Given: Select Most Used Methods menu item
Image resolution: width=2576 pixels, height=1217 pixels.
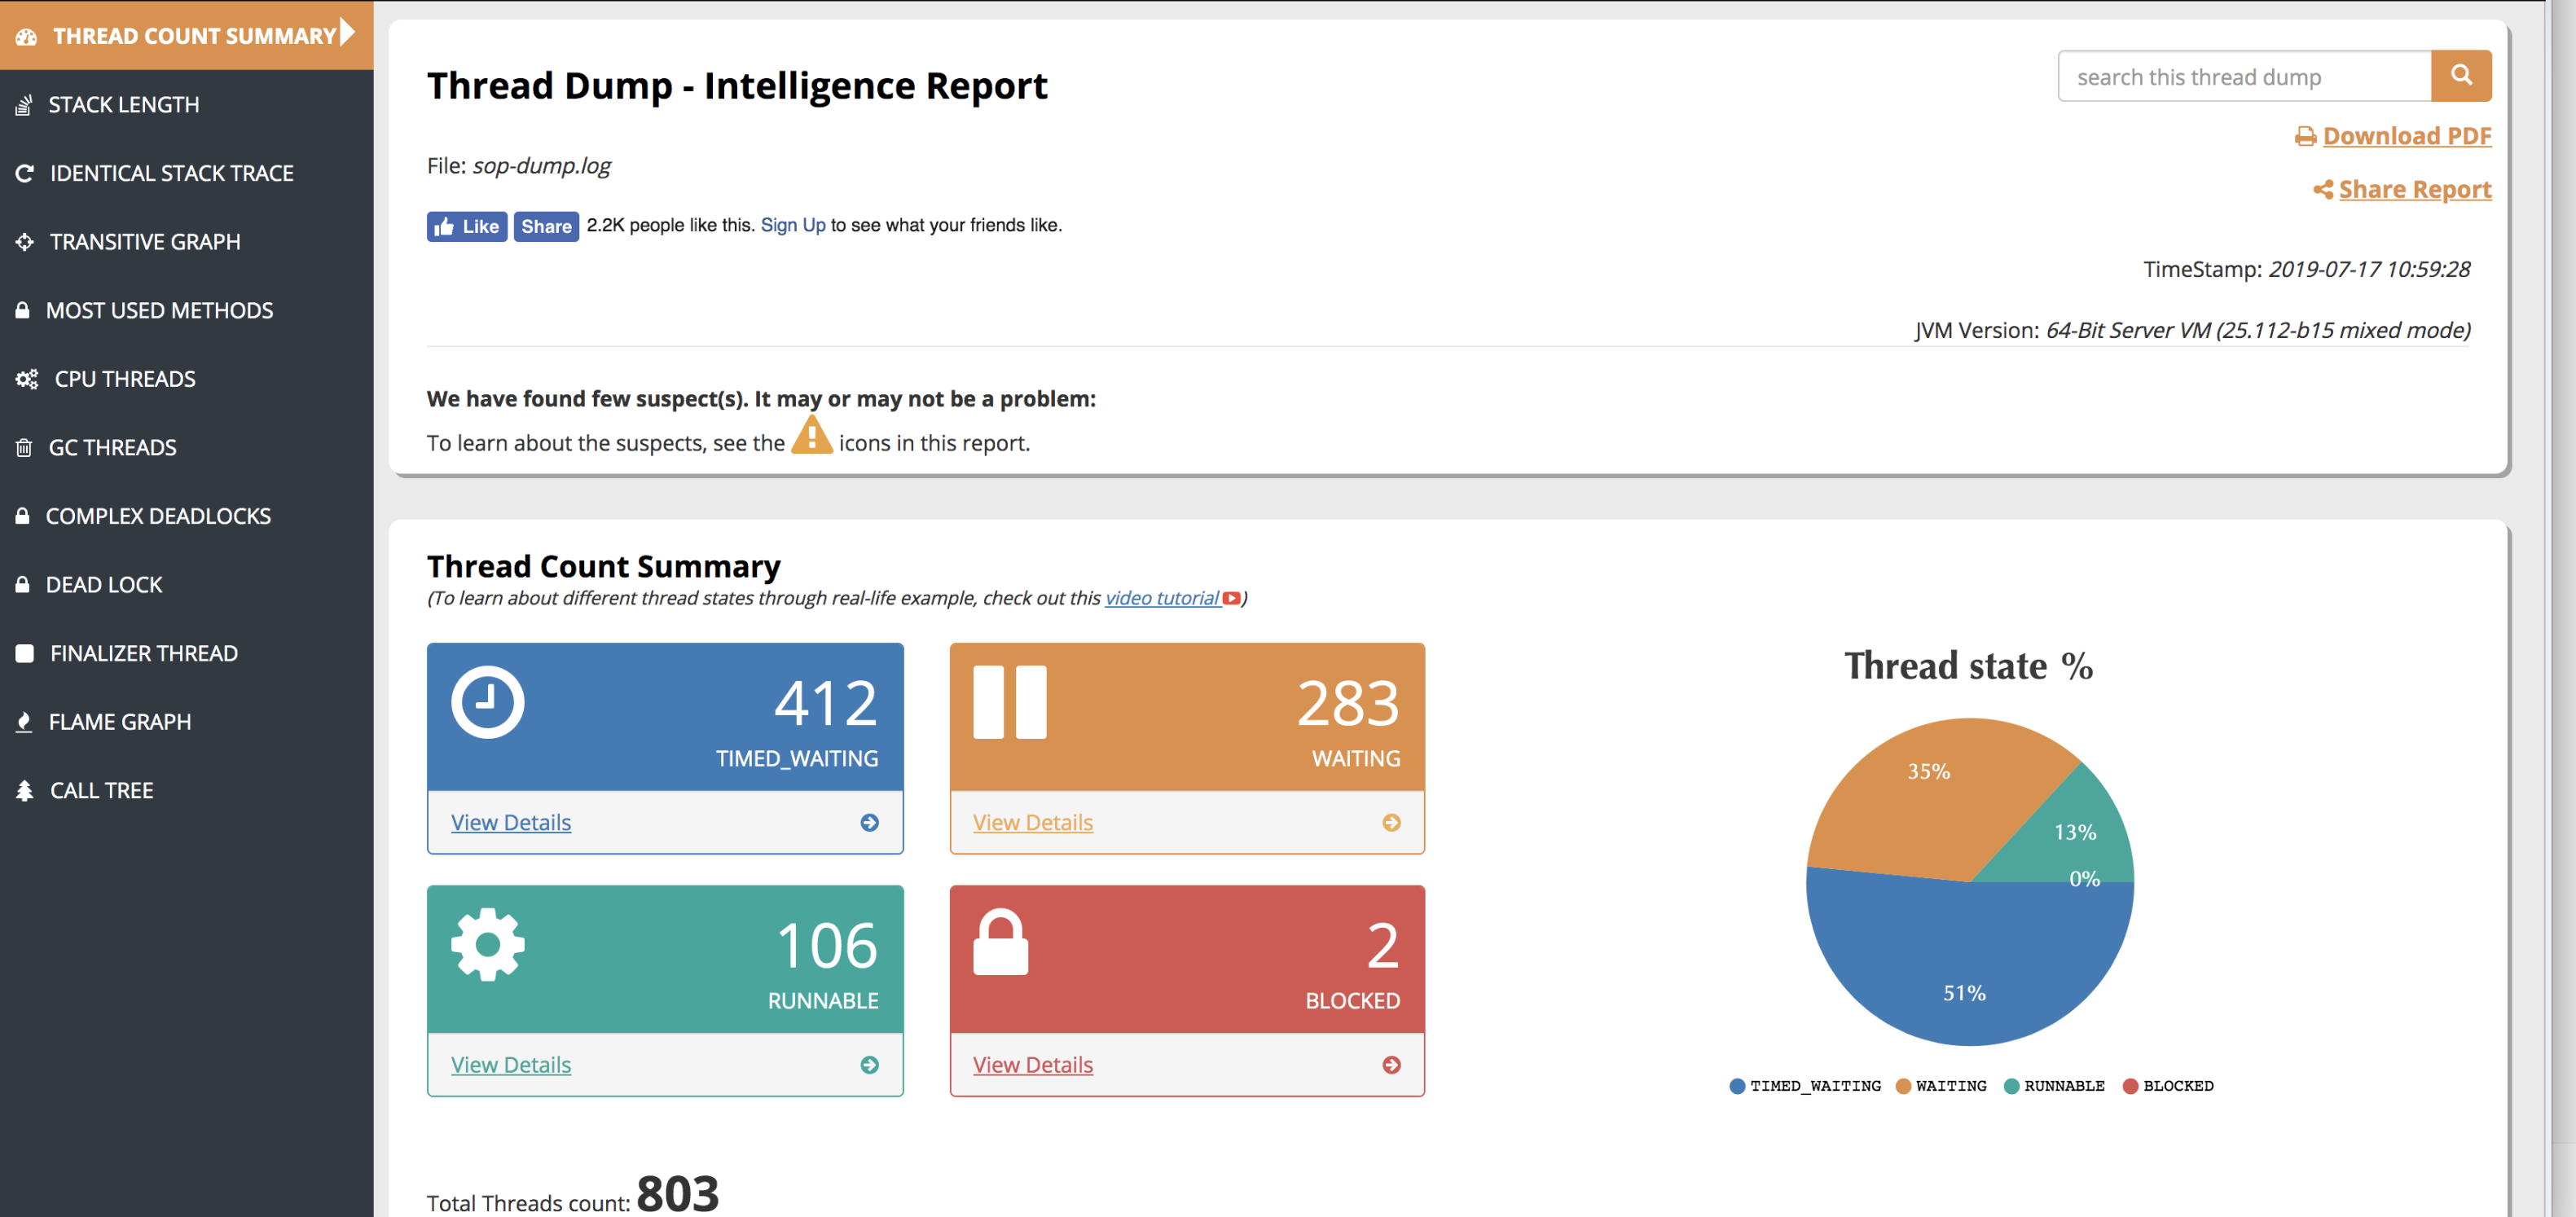Looking at the screenshot, I should pos(160,310).
